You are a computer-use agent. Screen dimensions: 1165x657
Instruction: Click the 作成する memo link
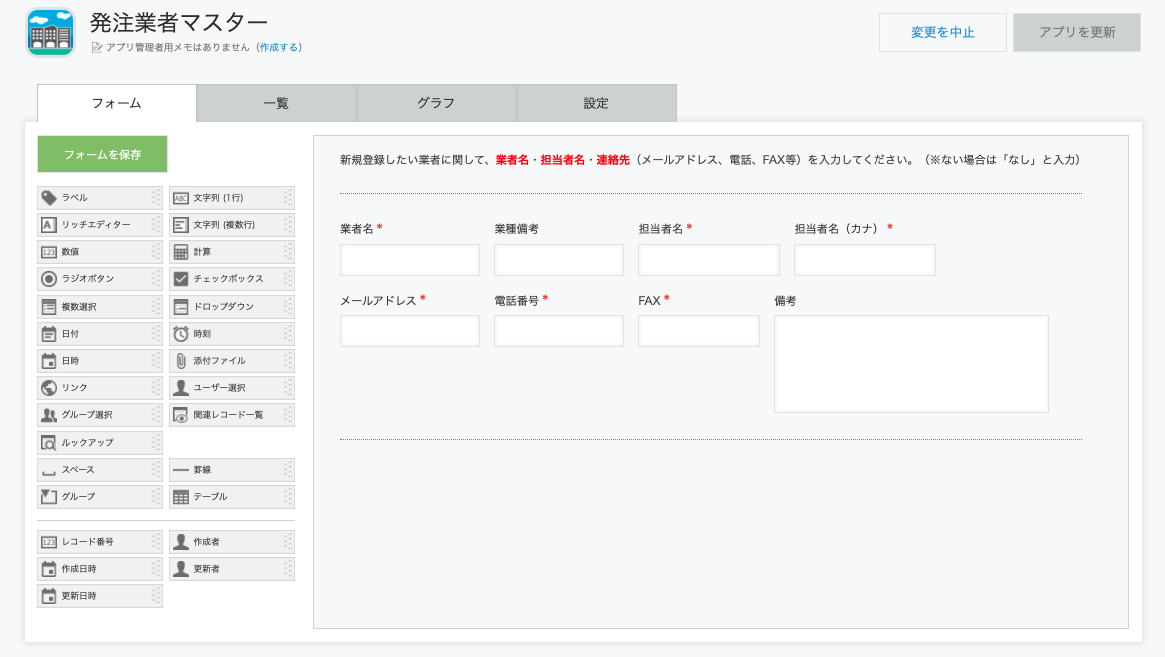279,47
